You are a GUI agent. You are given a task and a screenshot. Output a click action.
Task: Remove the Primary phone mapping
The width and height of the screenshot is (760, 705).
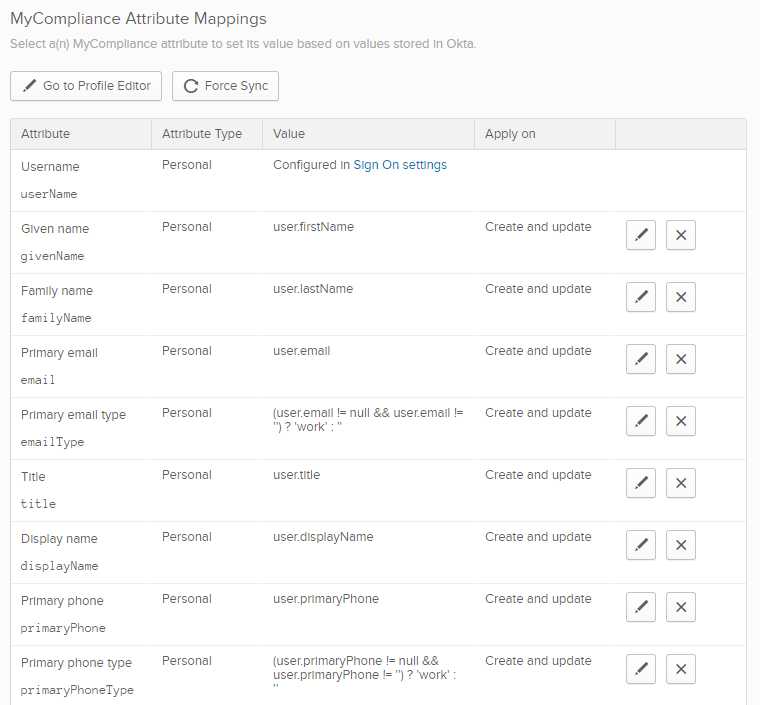681,607
